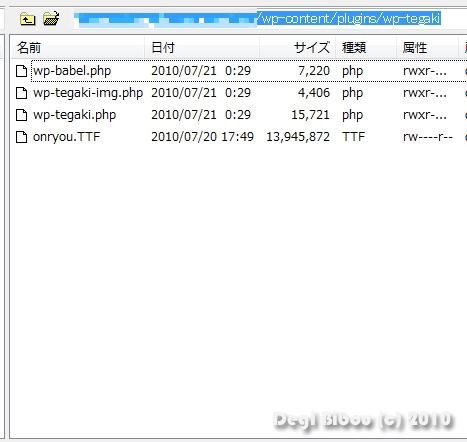This screenshot has width=467, height=442.
Task: Select the wp-tegaki.php file name
Action: (74, 115)
